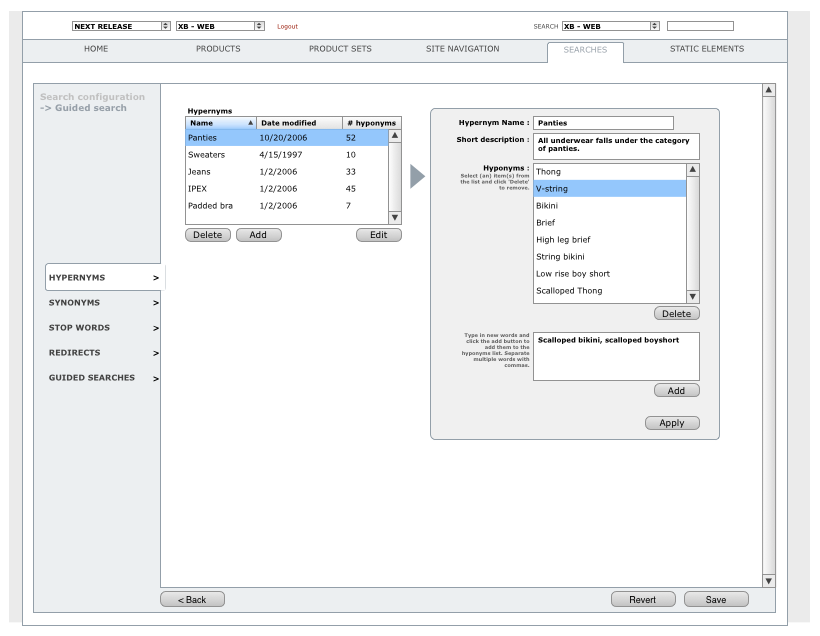
Task: Click the Logout link
Action: pyautogui.click(x=287, y=27)
